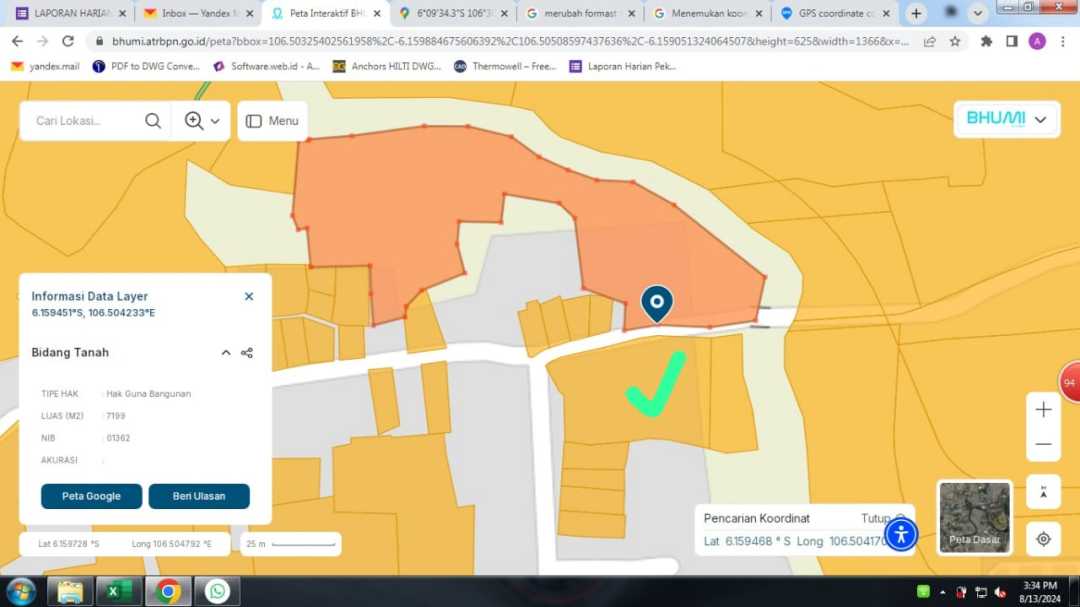Image resolution: width=1080 pixels, height=607 pixels.
Task: Locate my position with the target icon
Action: pyautogui.click(x=1043, y=539)
